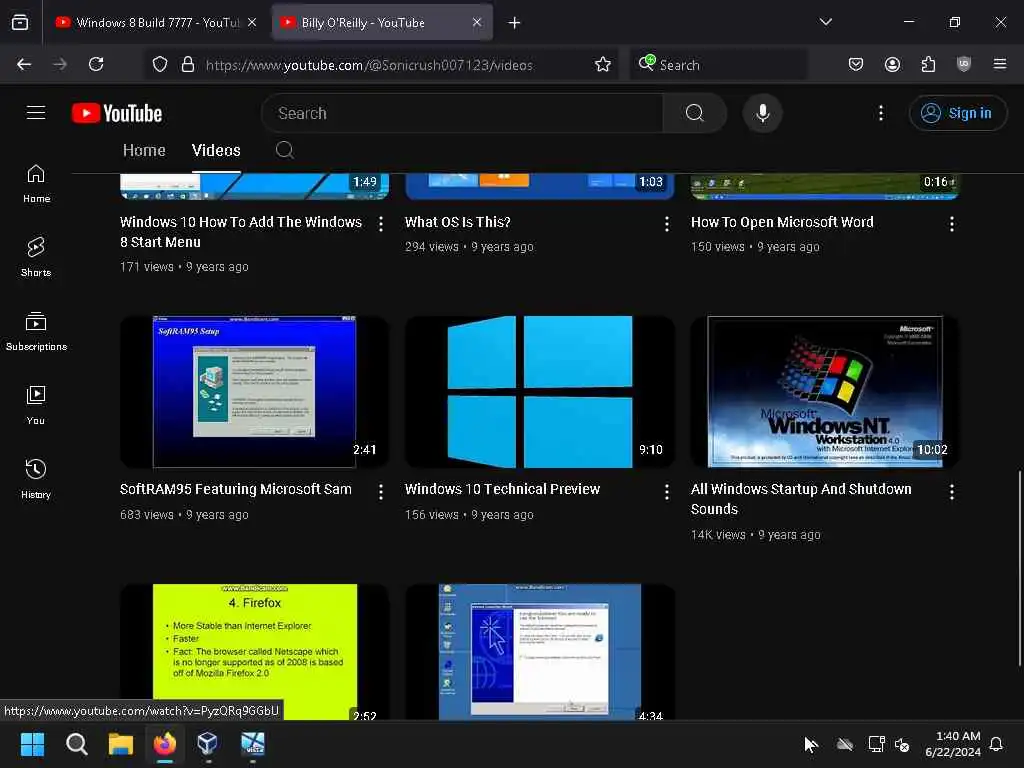Go back one page in browser

24,64
